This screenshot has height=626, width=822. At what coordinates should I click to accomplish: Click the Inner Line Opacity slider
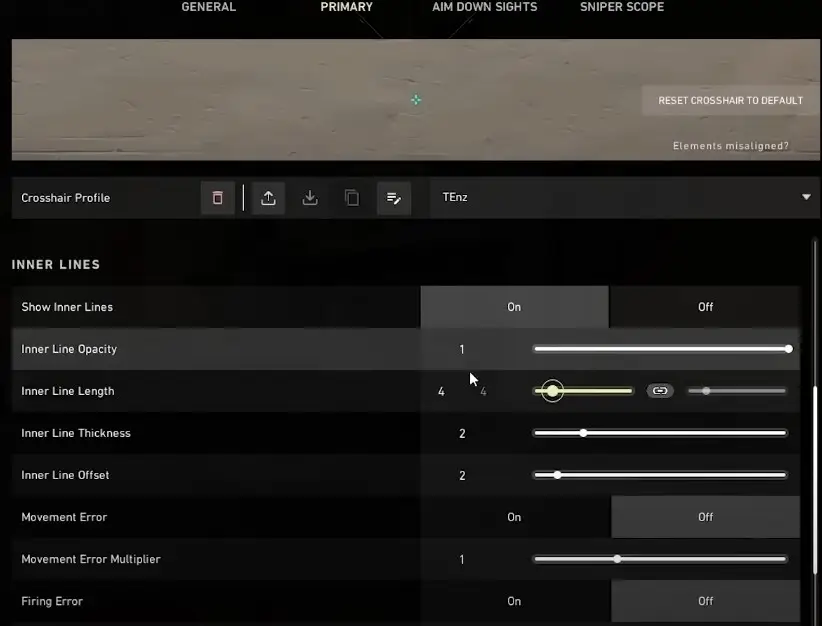tap(663, 349)
